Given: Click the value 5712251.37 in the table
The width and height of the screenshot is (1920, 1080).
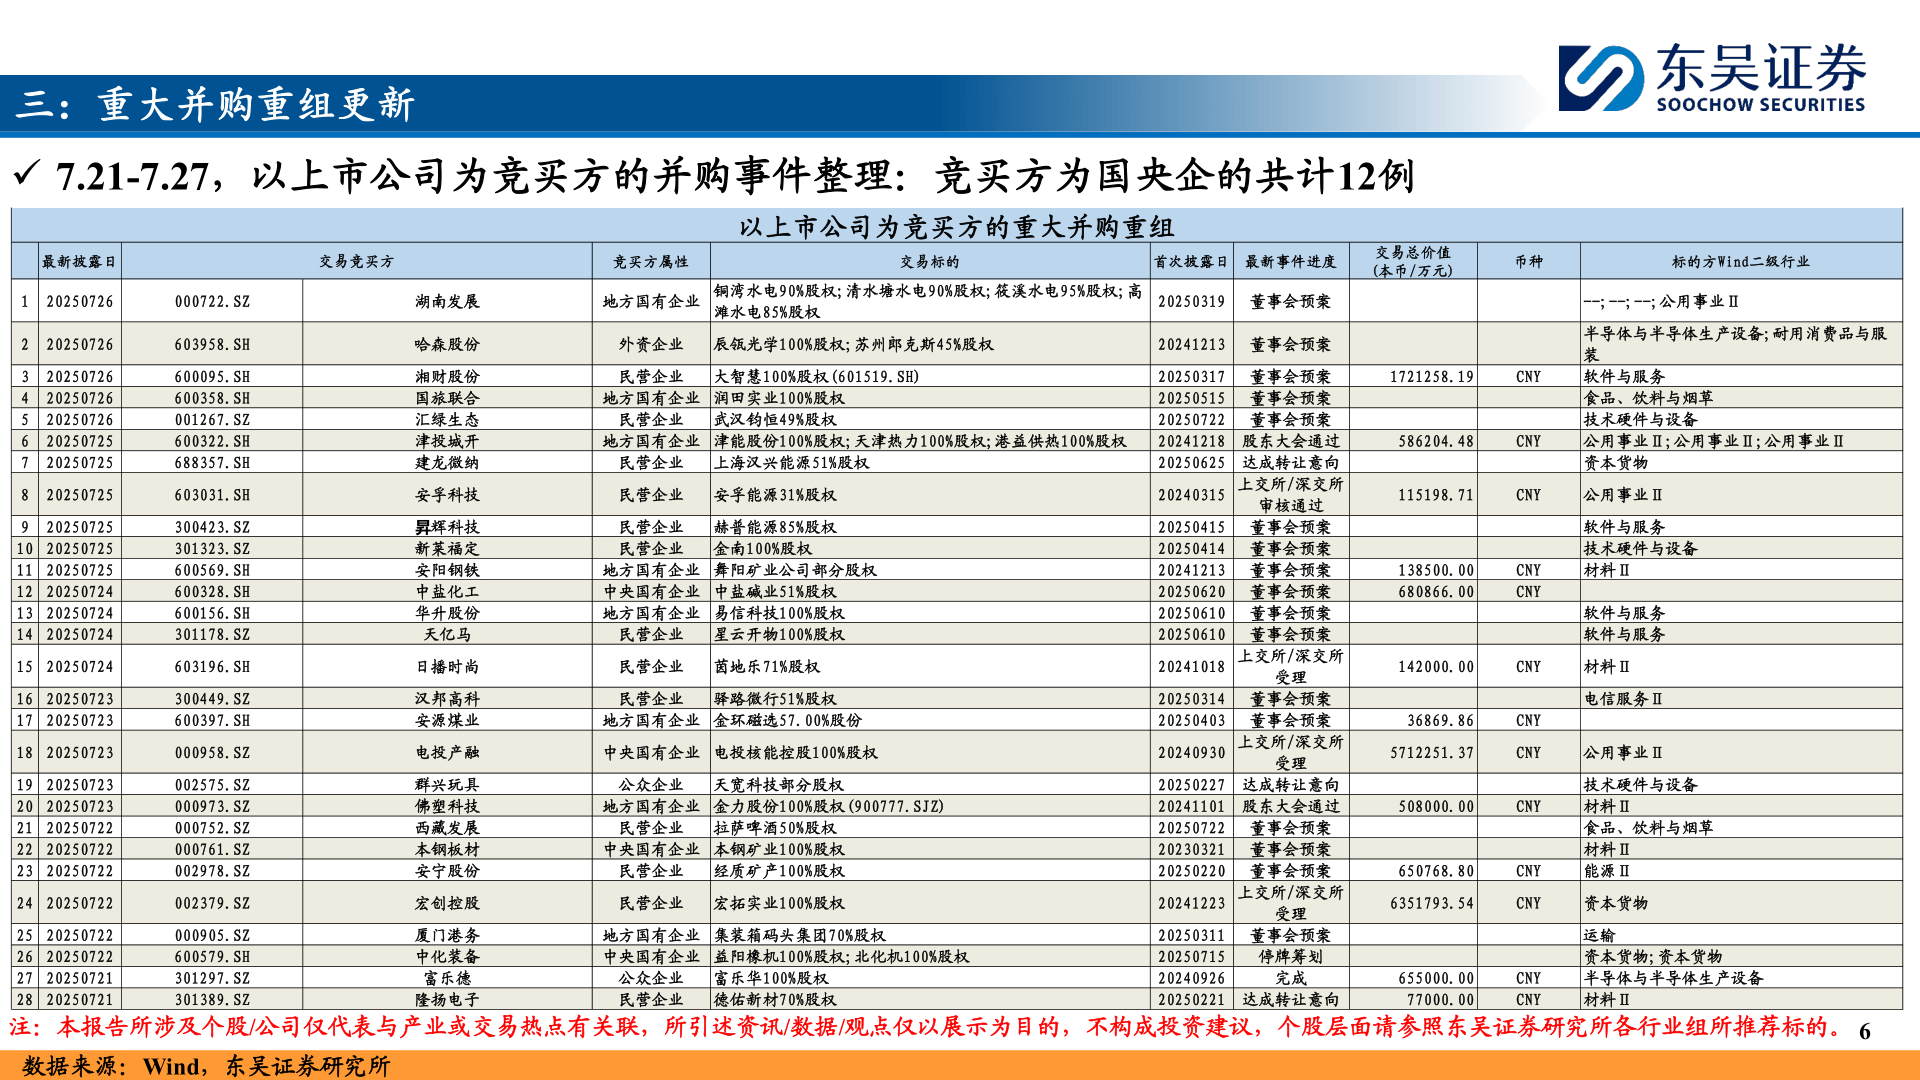Looking at the screenshot, I should 1430,753.
